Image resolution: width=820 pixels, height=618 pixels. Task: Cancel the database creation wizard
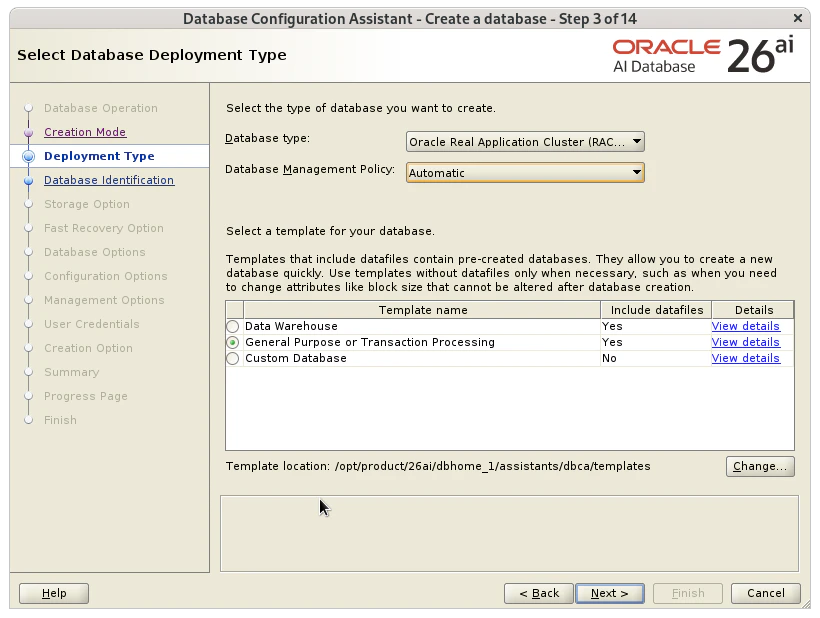pos(766,593)
